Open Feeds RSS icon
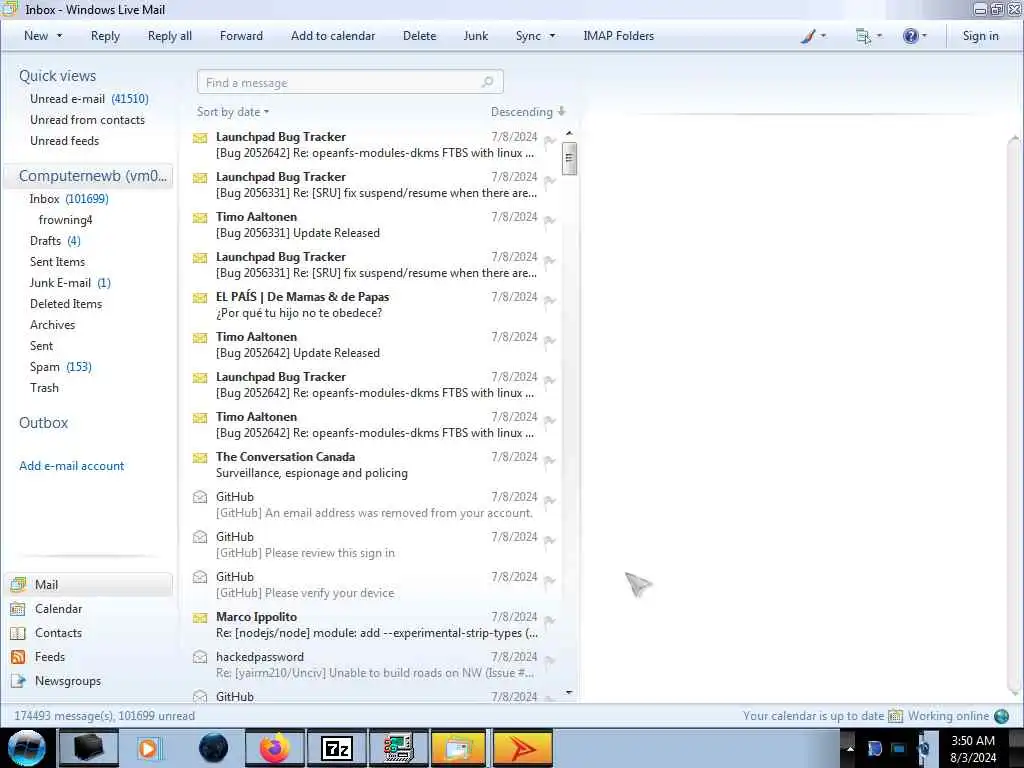Screen dimensions: 1024x768 click(x=18, y=657)
